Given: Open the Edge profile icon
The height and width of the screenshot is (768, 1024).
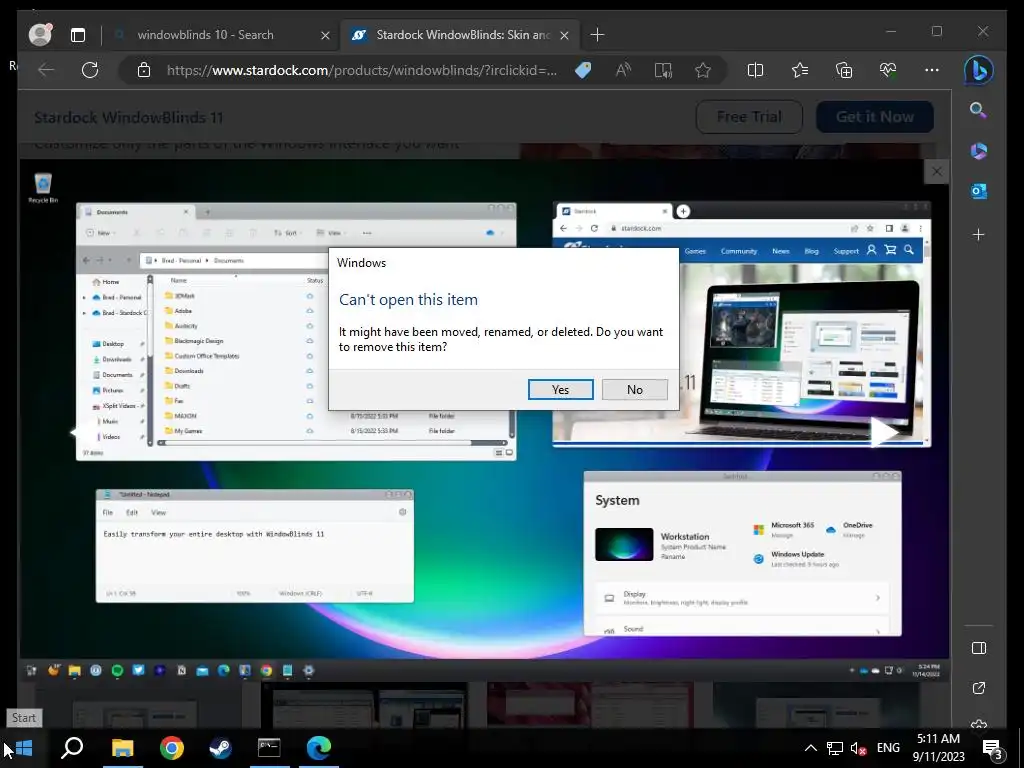Looking at the screenshot, I should point(40,35).
